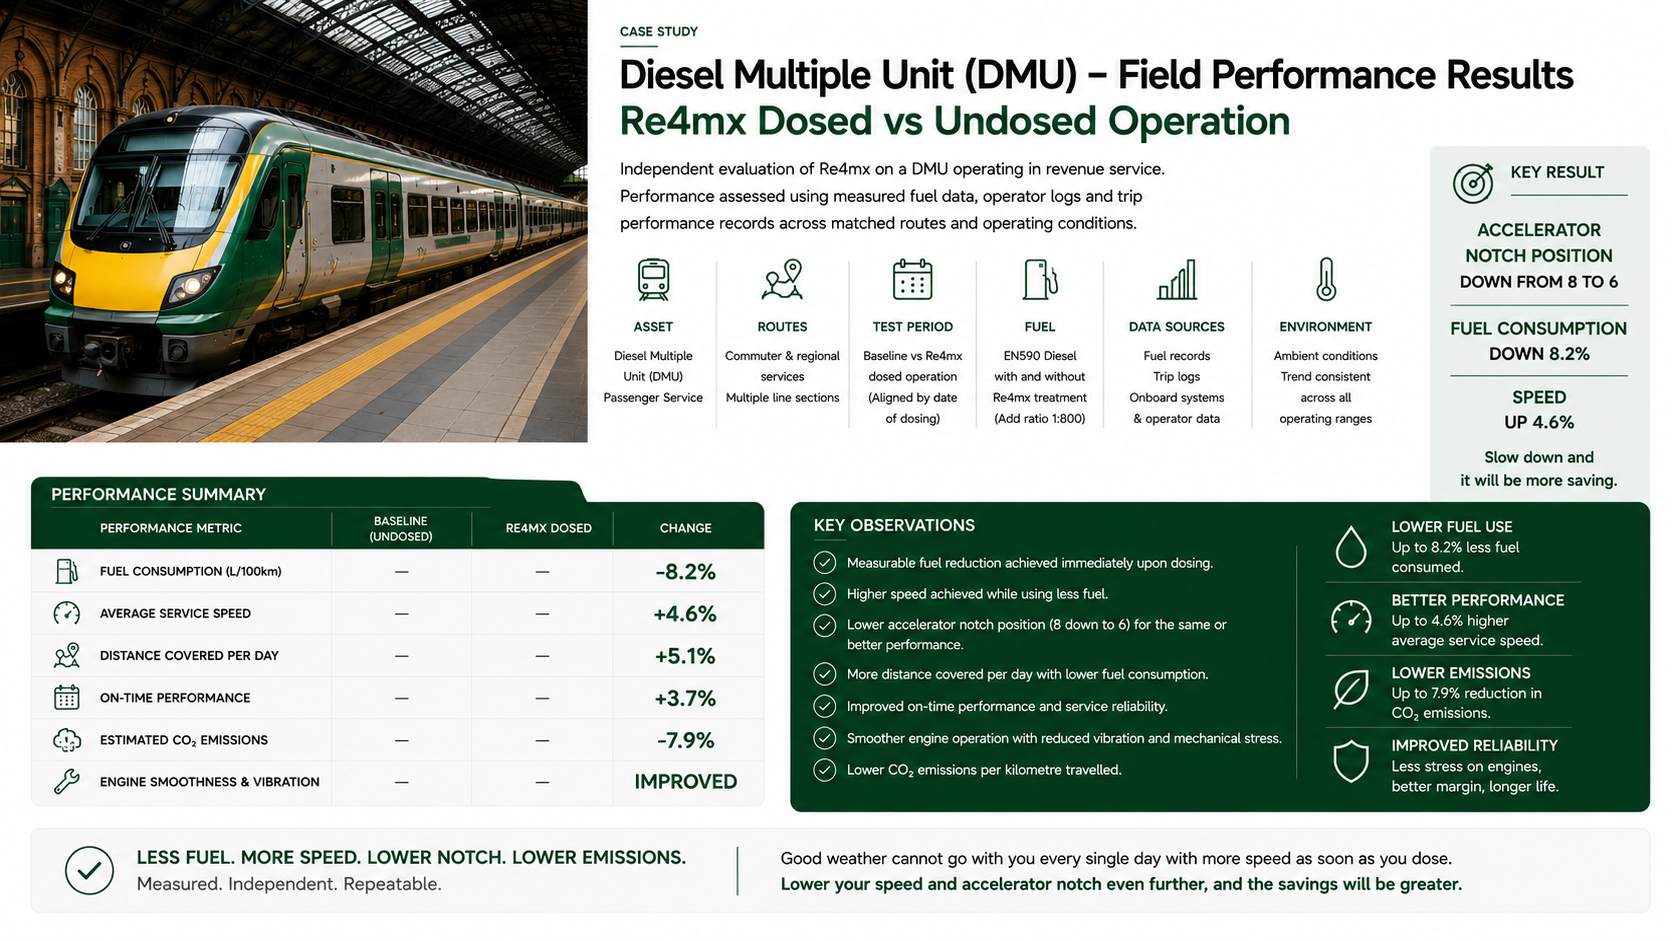Click the KEY OBSERVATIONS heading
Screen dimensions: 1672x941
[894, 525]
